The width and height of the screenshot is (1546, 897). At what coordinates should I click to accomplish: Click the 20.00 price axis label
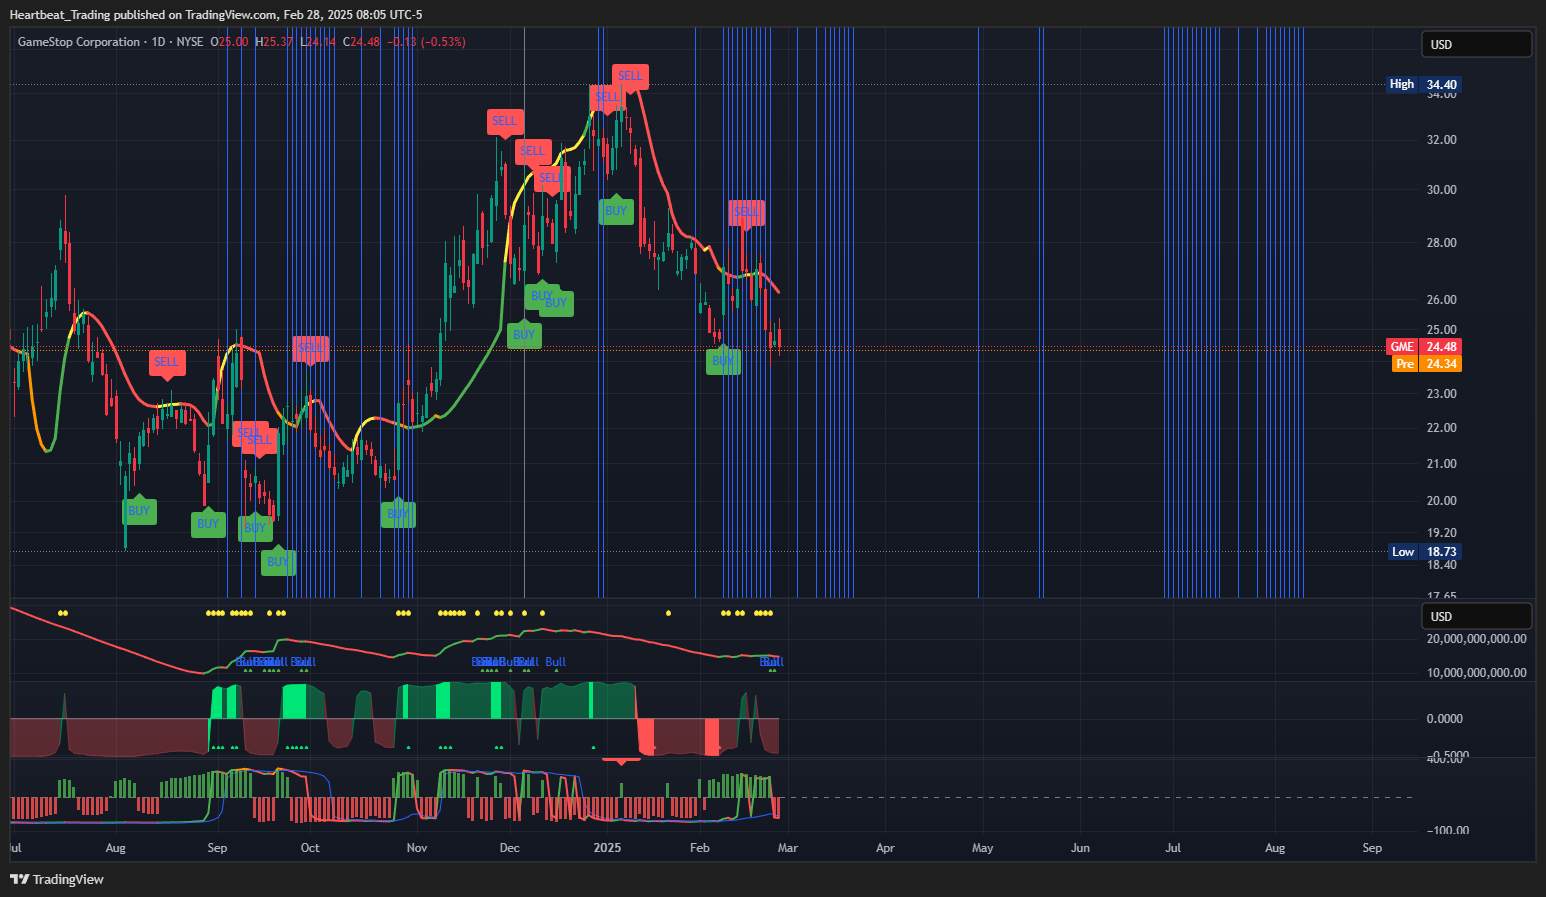point(1441,501)
